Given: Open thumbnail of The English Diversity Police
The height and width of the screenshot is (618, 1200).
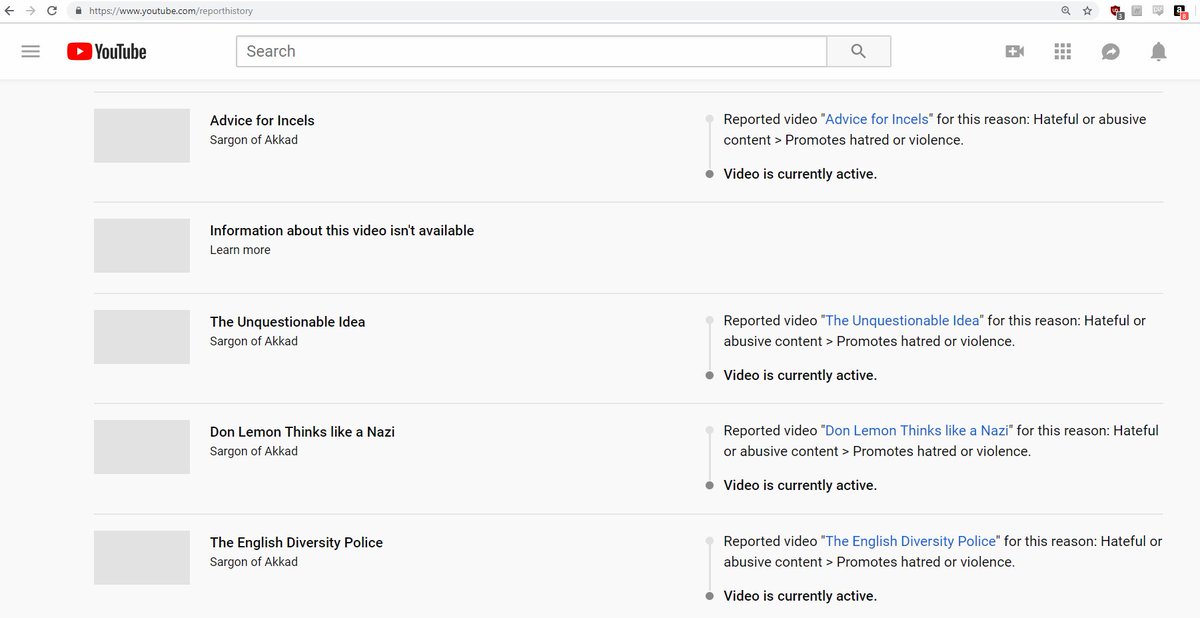Looking at the screenshot, I should (142, 558).
